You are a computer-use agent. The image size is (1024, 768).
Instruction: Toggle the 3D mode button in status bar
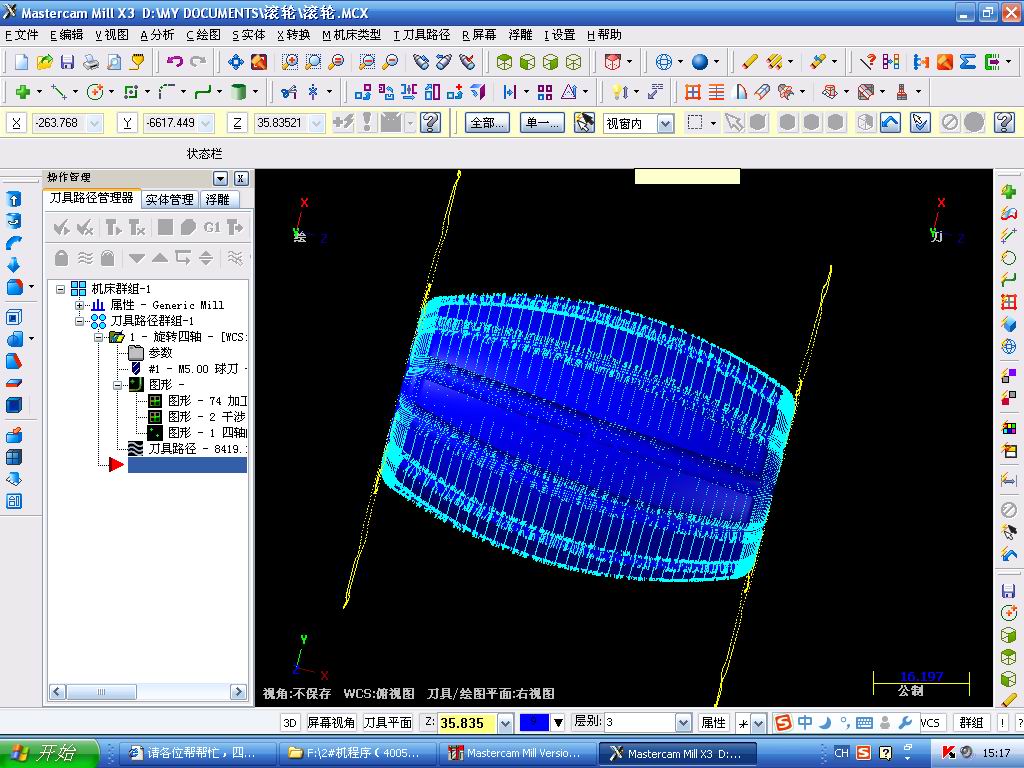290,723
